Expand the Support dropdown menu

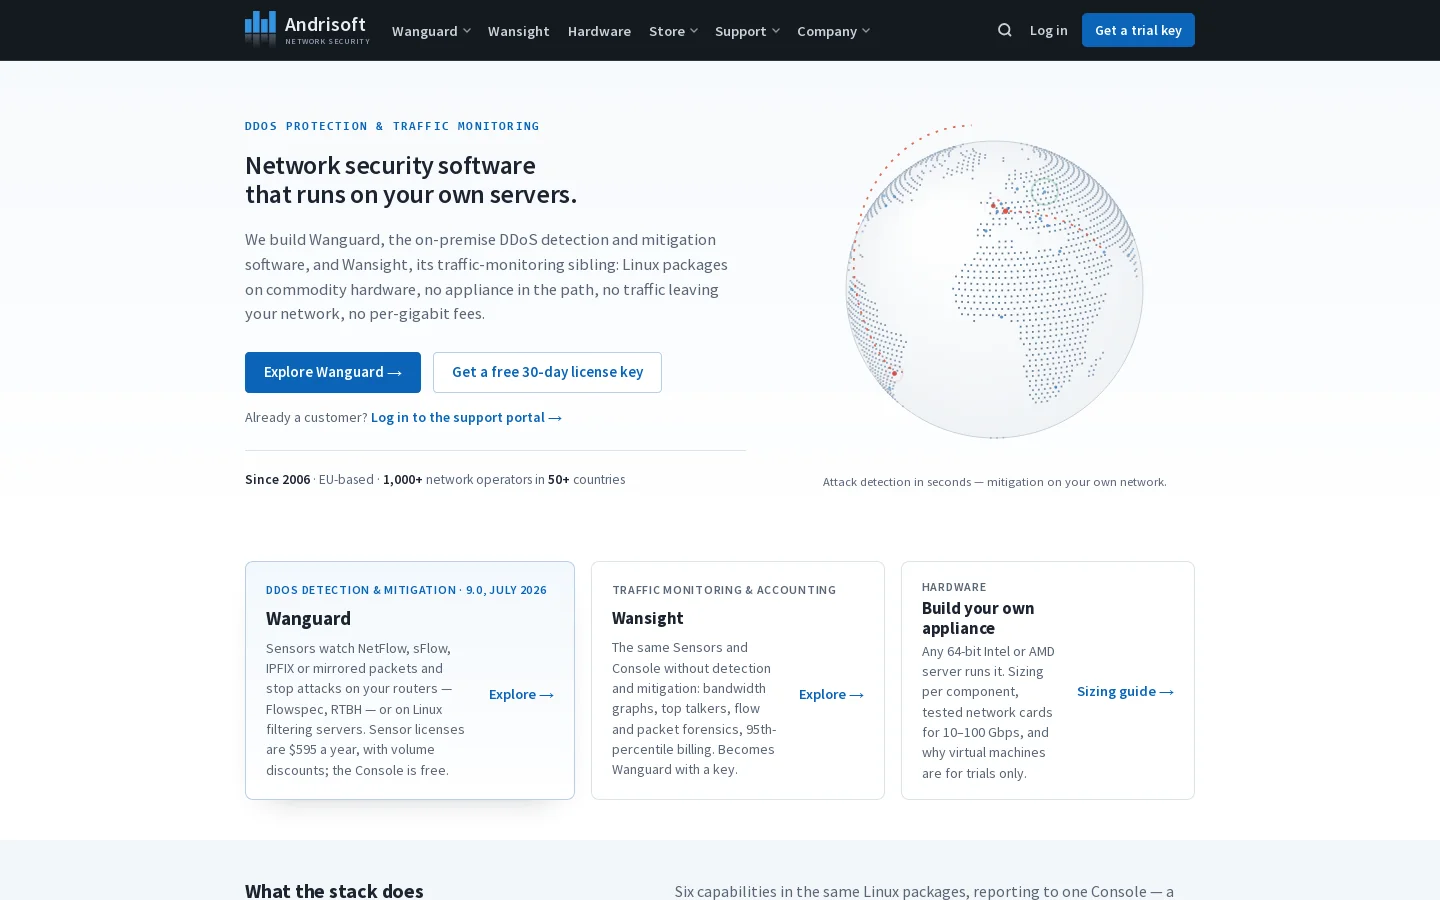747,31
